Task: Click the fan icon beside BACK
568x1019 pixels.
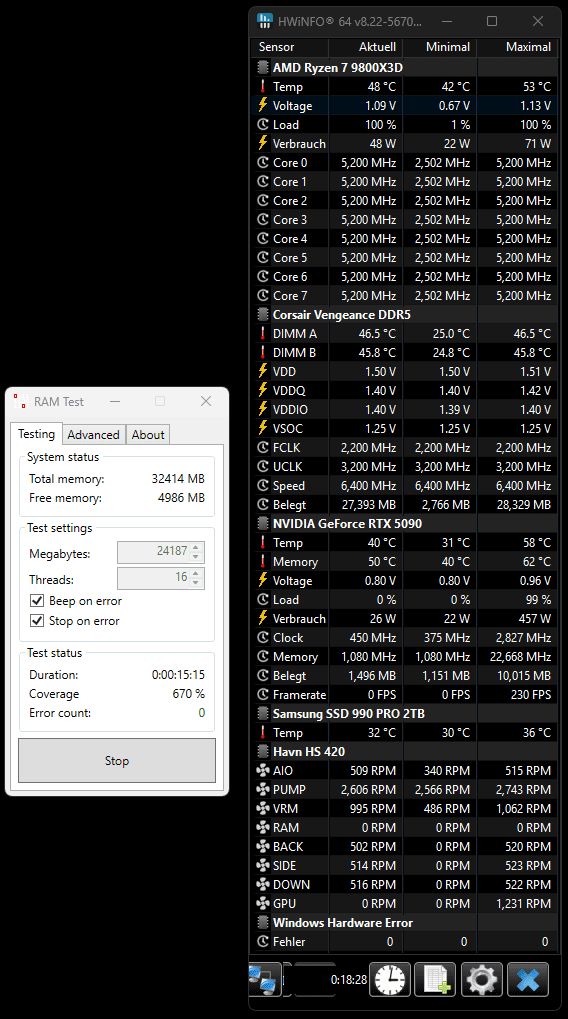Action: (x=263, y=846)
